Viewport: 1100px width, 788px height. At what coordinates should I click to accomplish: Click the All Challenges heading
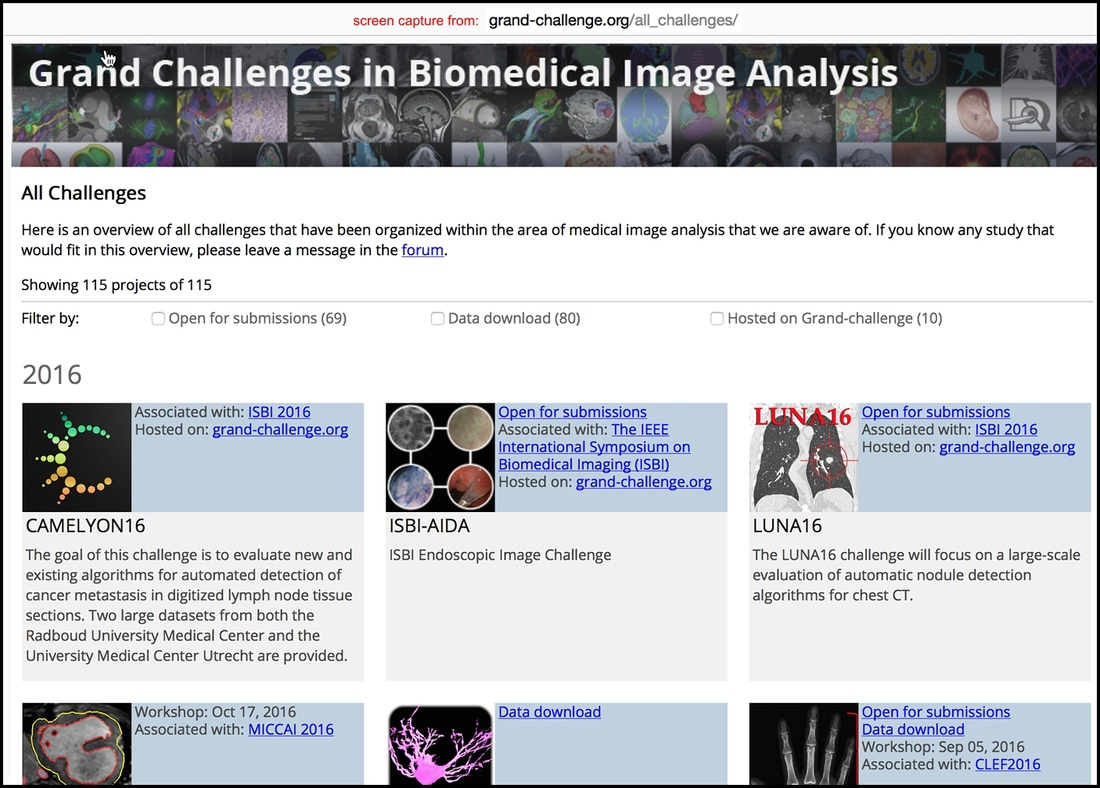pyautogui.click(x=83, y=193)
